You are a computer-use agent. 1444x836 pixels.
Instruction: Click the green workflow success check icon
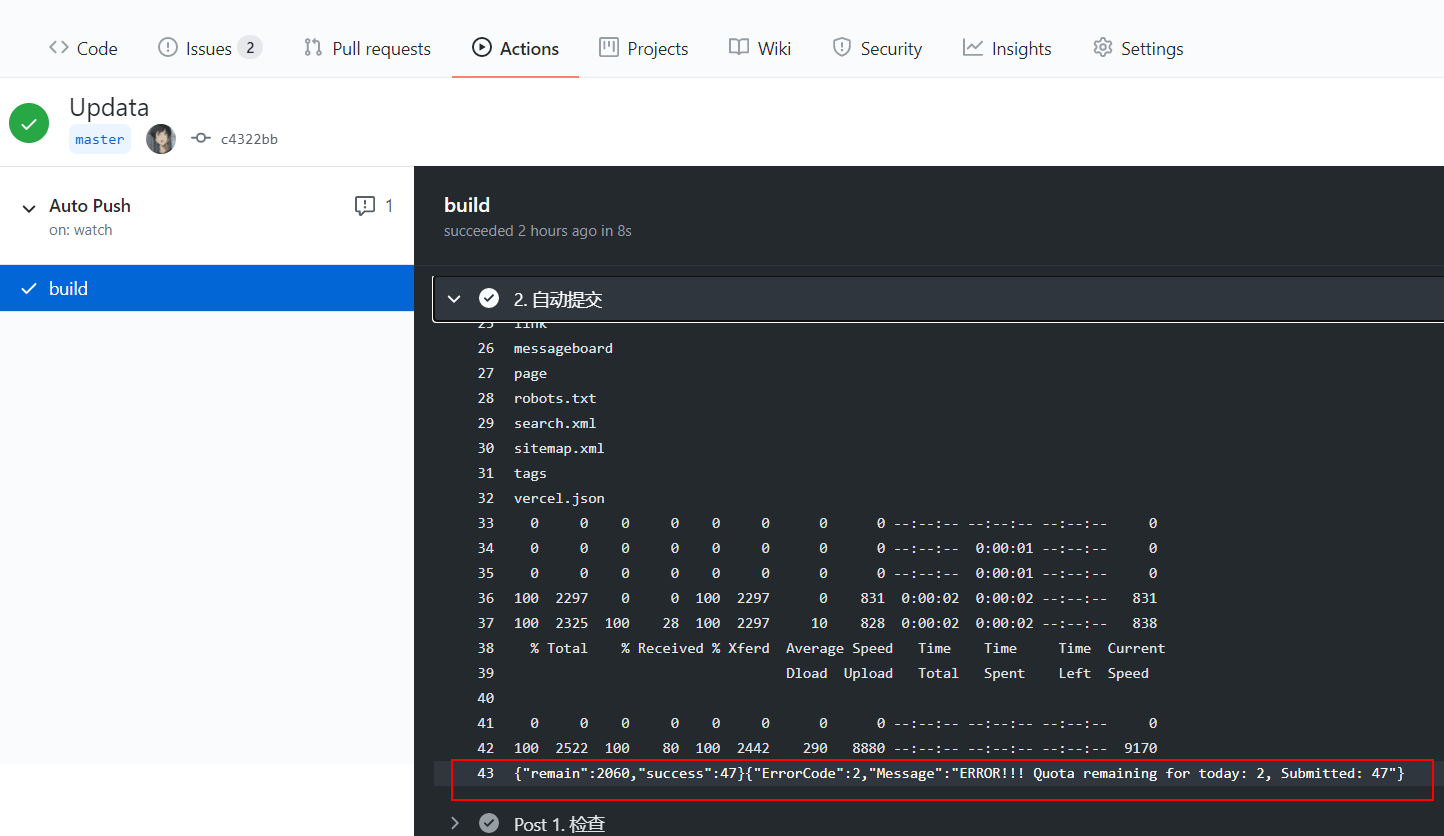tap(29, 123)
